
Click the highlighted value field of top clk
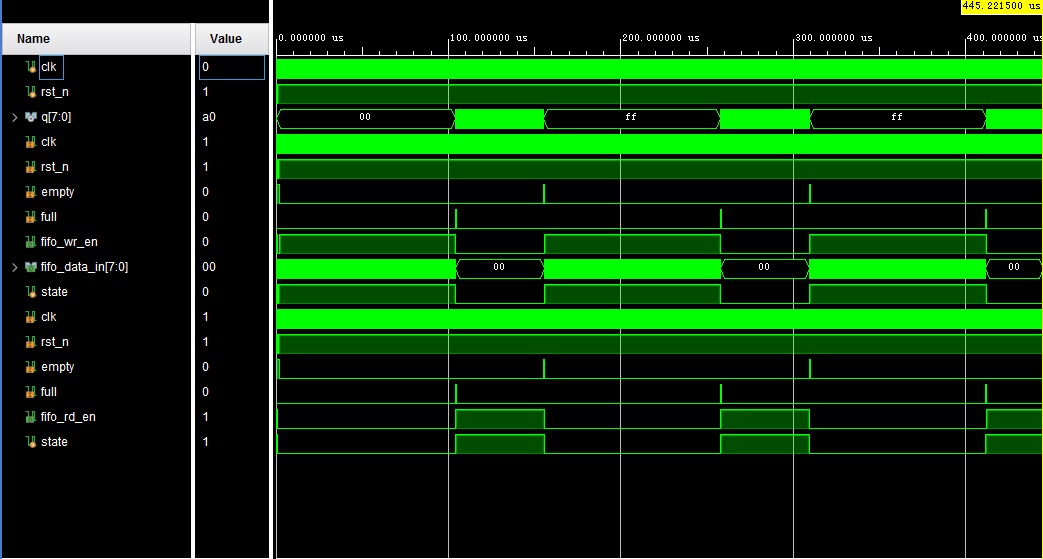click(x=231, y=67)
